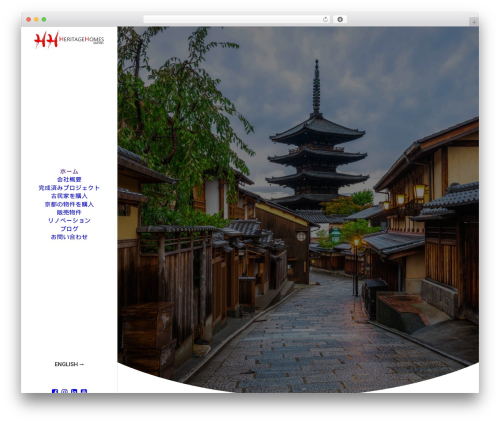Close the window with red button
The height and width of the screenshot is (423, 500).
pos(29,19)
